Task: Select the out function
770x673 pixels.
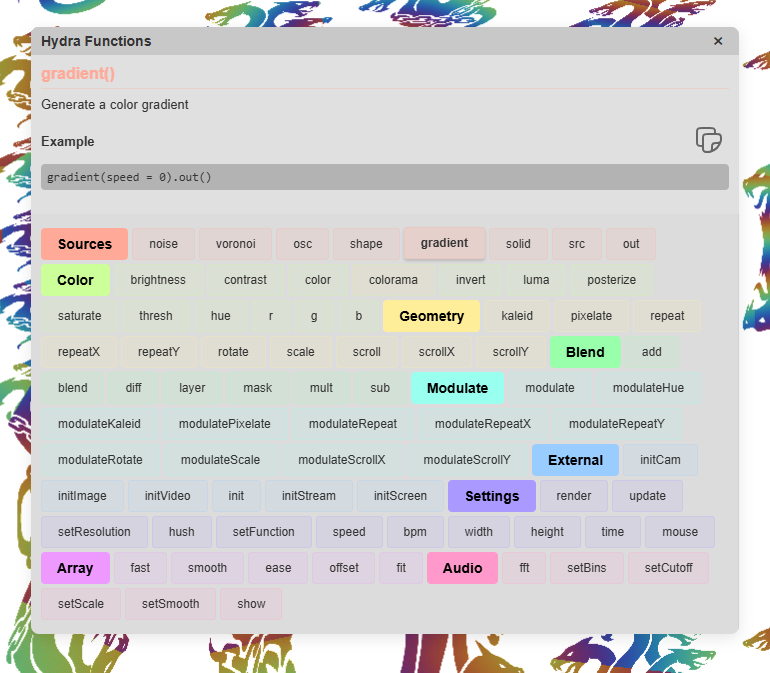Action: 631,244
